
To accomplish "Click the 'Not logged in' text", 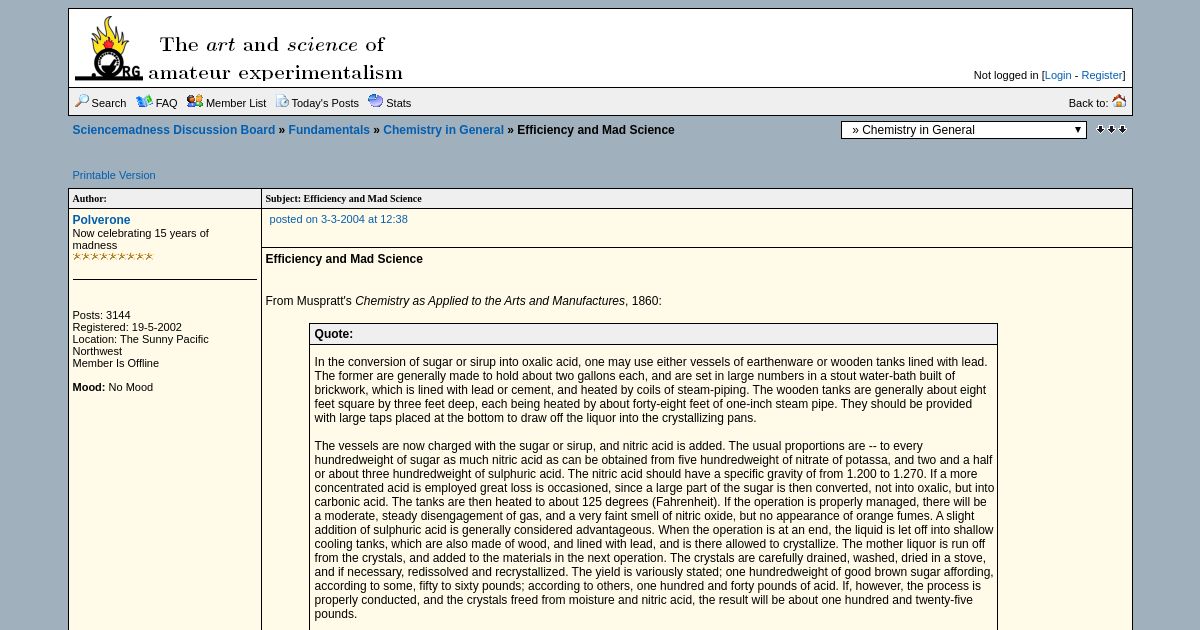I will [1006, 75].
